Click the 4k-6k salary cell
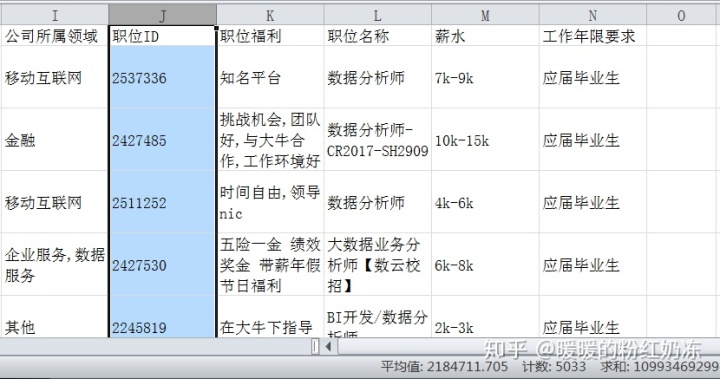The width and height of the screenshot is (720, 379). tap(485, 202)
